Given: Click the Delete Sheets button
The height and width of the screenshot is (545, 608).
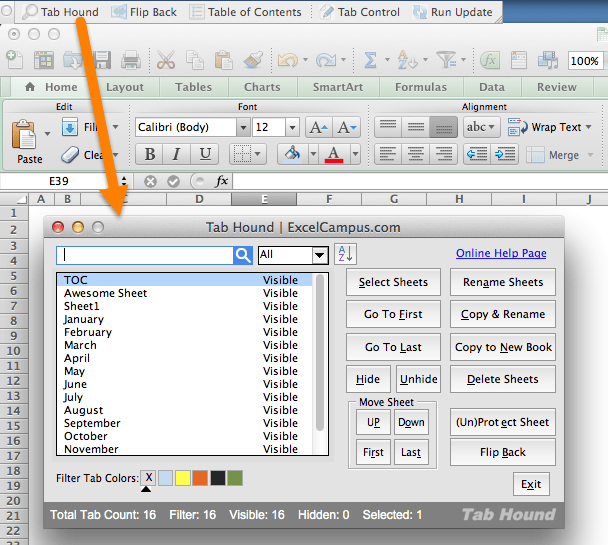Looking at the screenshot, I should click(x=502, y=379).
